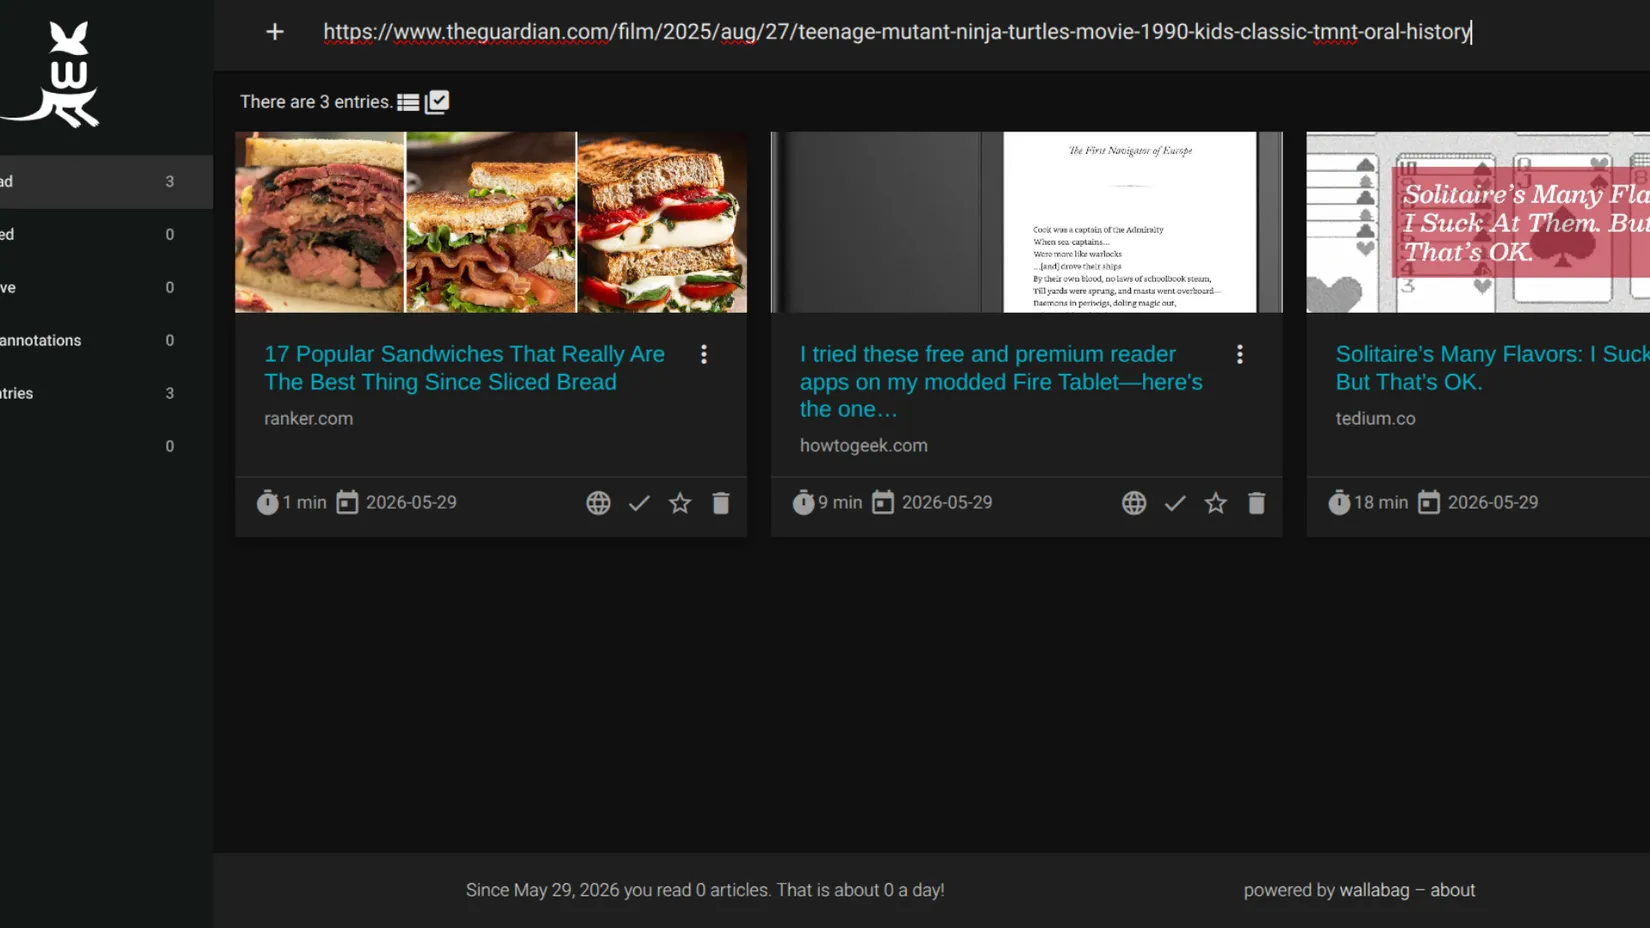
Task: Click the wallabag kangaroo logo
Action: coord(52,75)
